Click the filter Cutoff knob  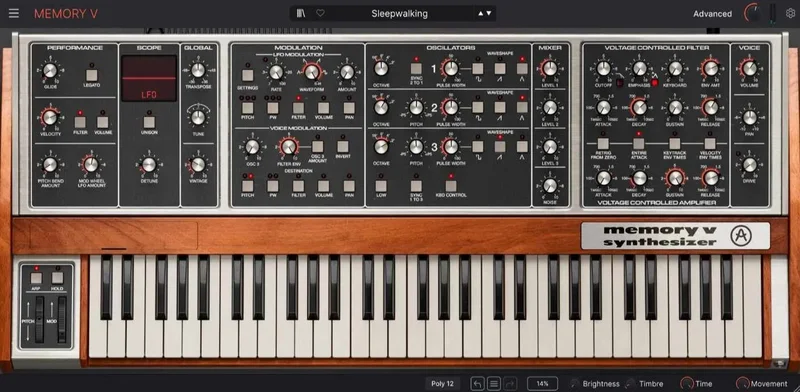(603, 68)
